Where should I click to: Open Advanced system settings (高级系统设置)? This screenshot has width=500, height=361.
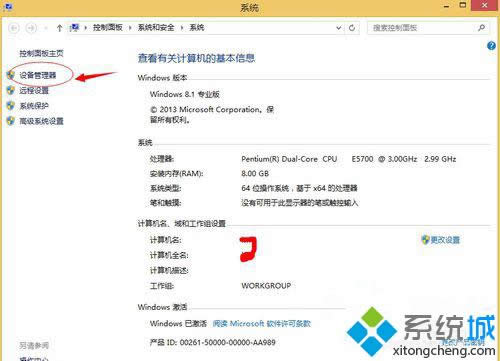(41, 121)
